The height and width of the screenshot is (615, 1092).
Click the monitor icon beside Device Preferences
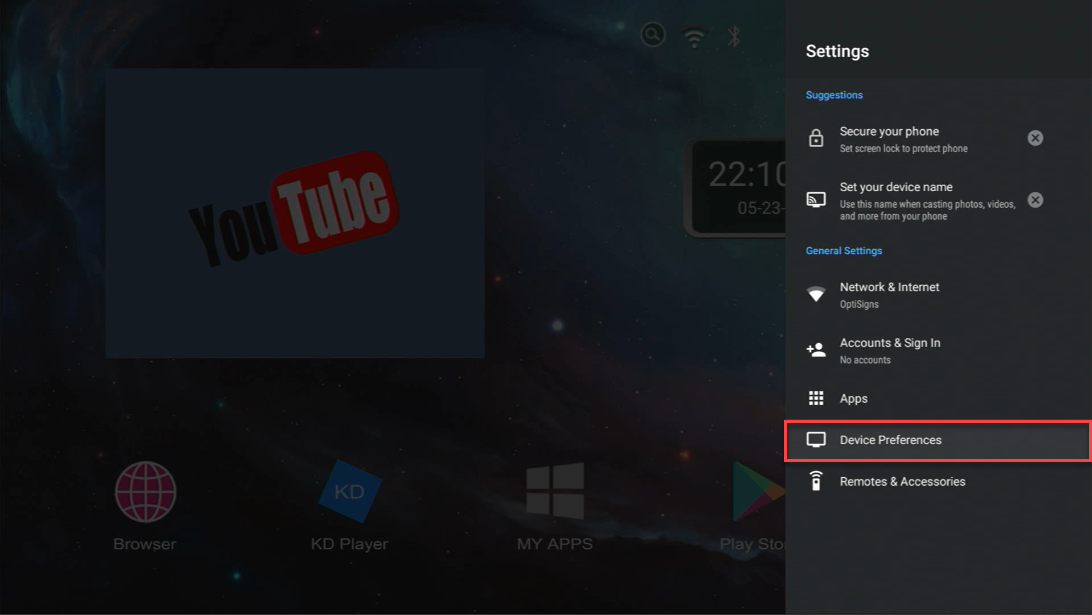pyautogui.click(x=816, y=439)
